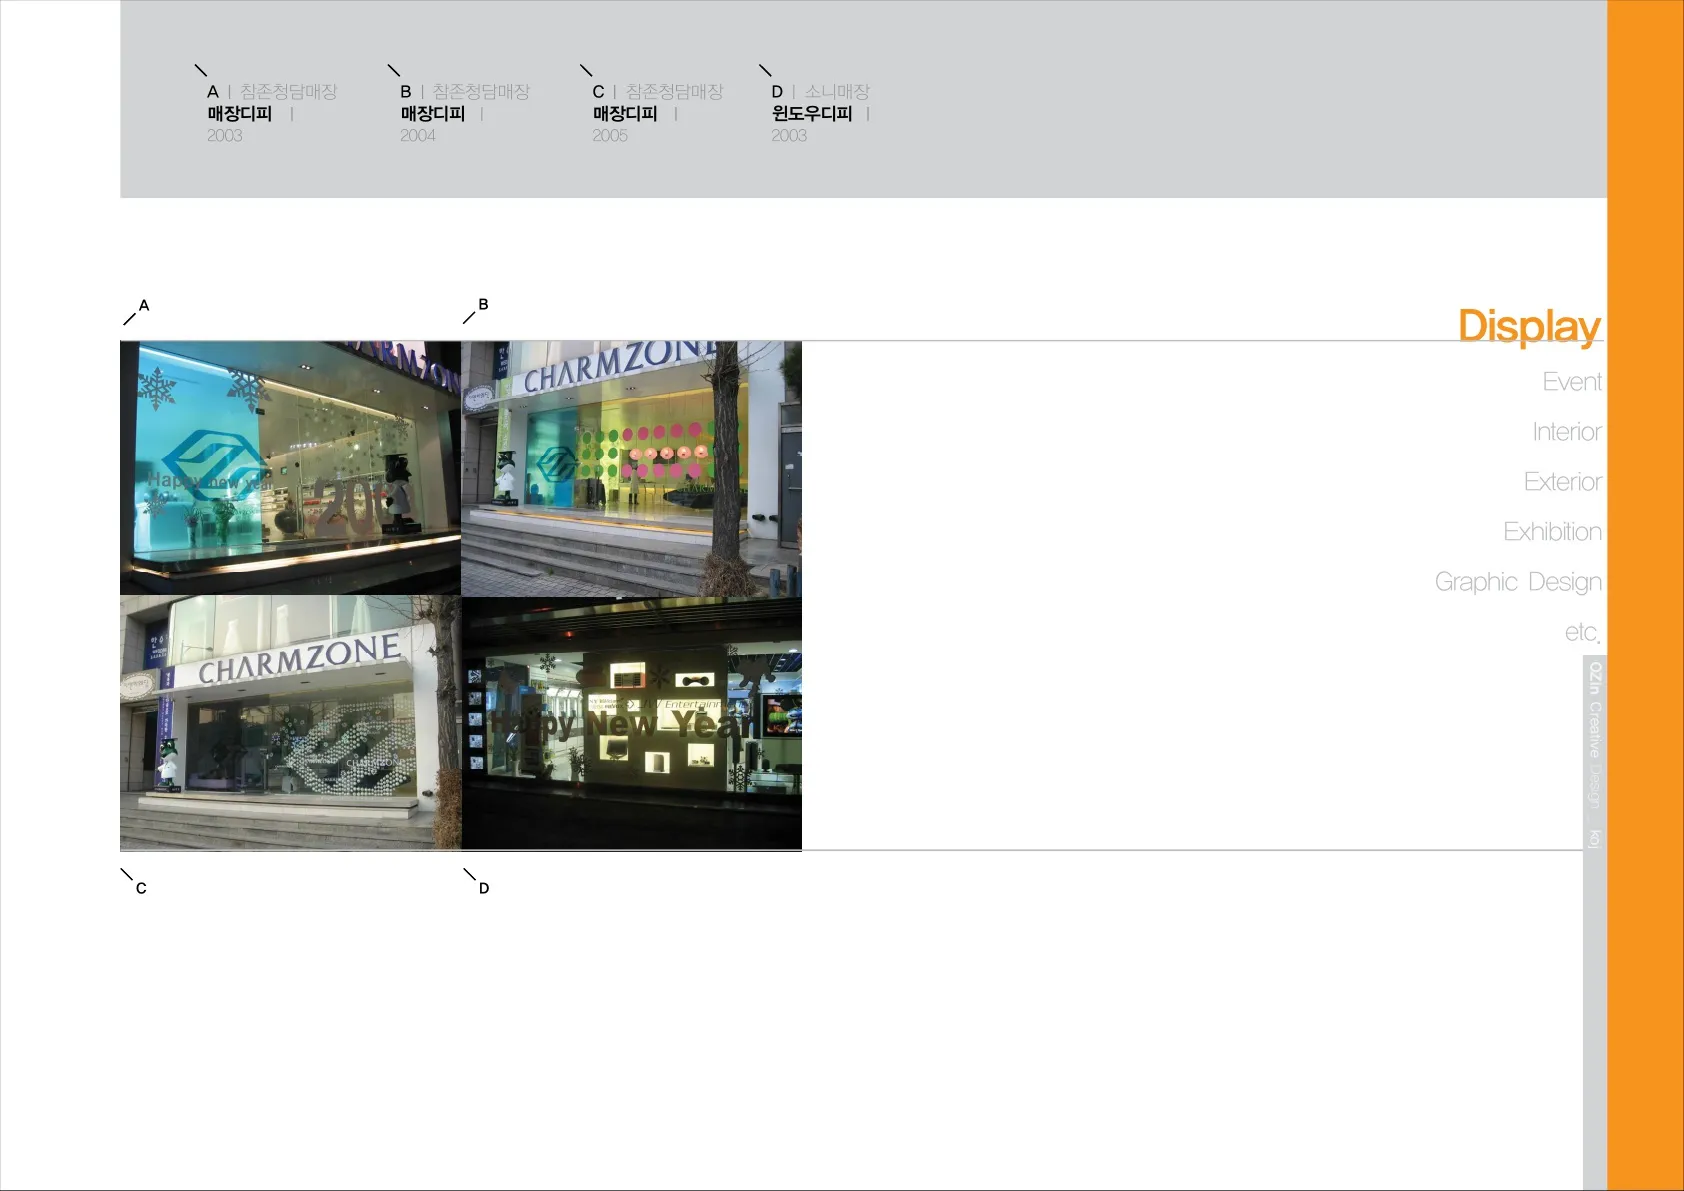Click caption heading 'A | 참존청담매장'

(272, 92)
